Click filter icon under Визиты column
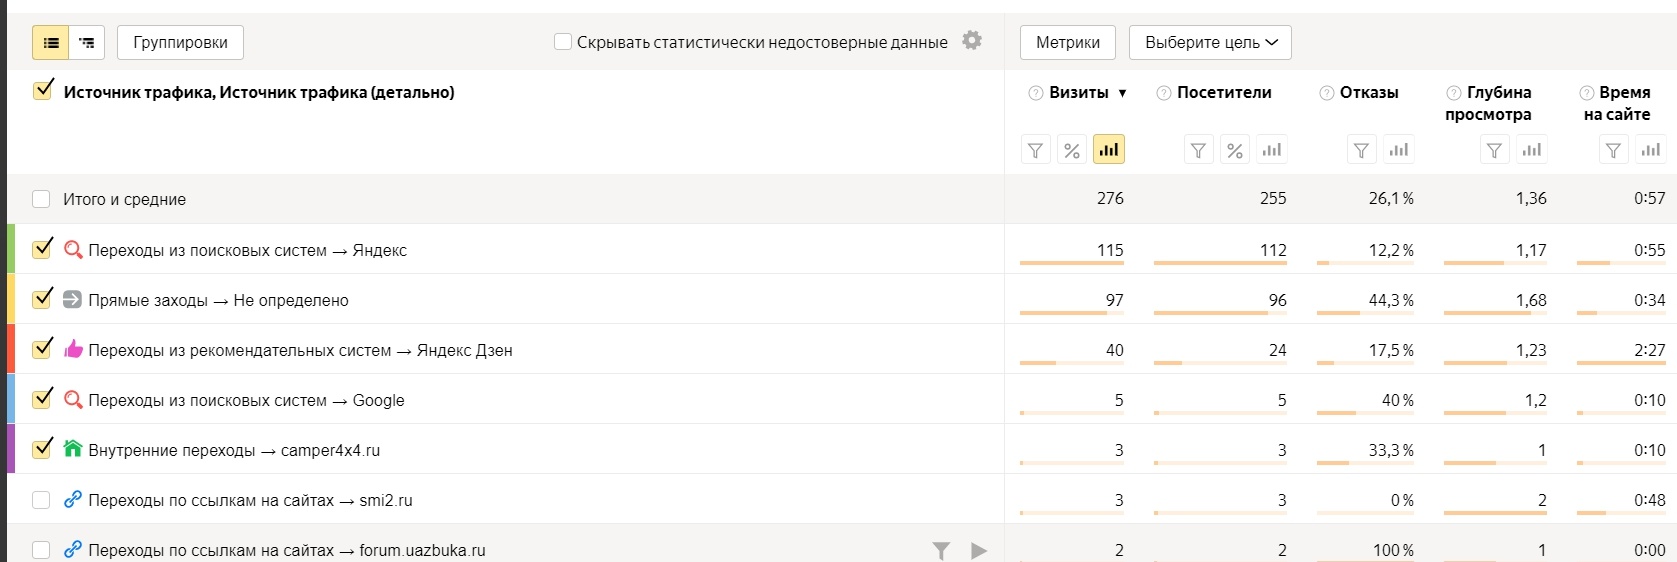 (1035, 150)
